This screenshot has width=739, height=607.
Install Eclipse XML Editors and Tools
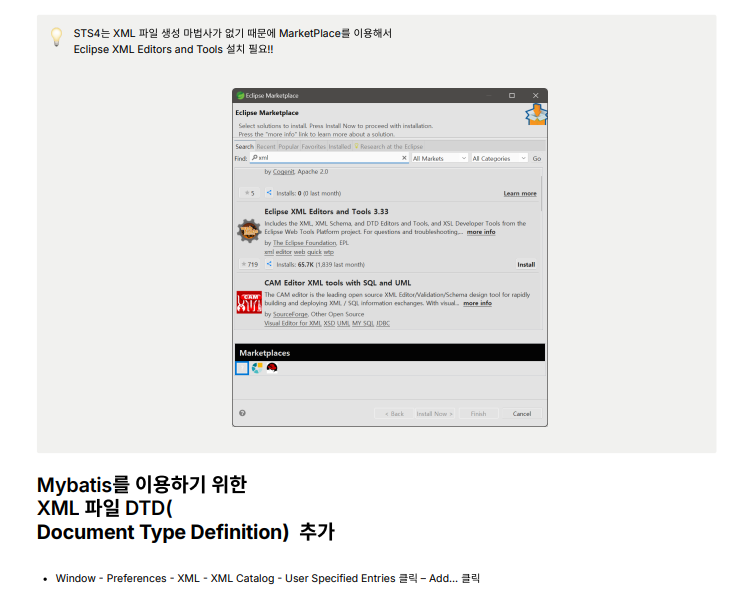coord(526,265)
